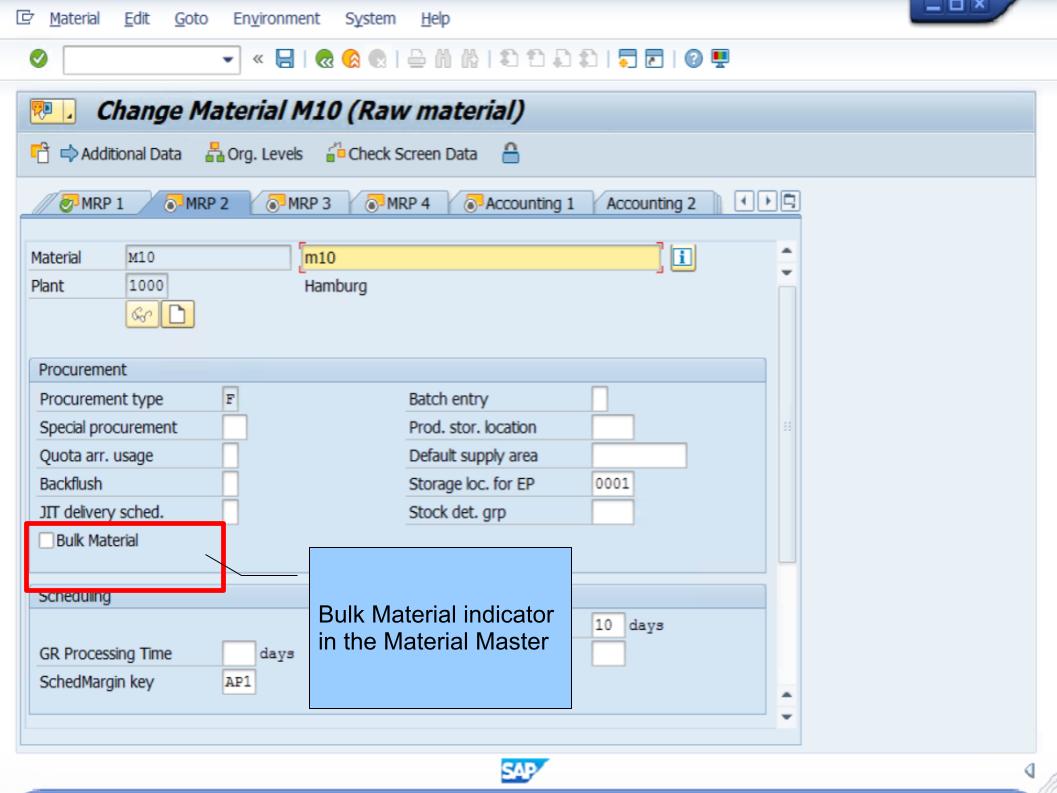The width and height of the screenshot is (1057, 793).
Task: Click the Last Page icon
Action: [588, 59]
